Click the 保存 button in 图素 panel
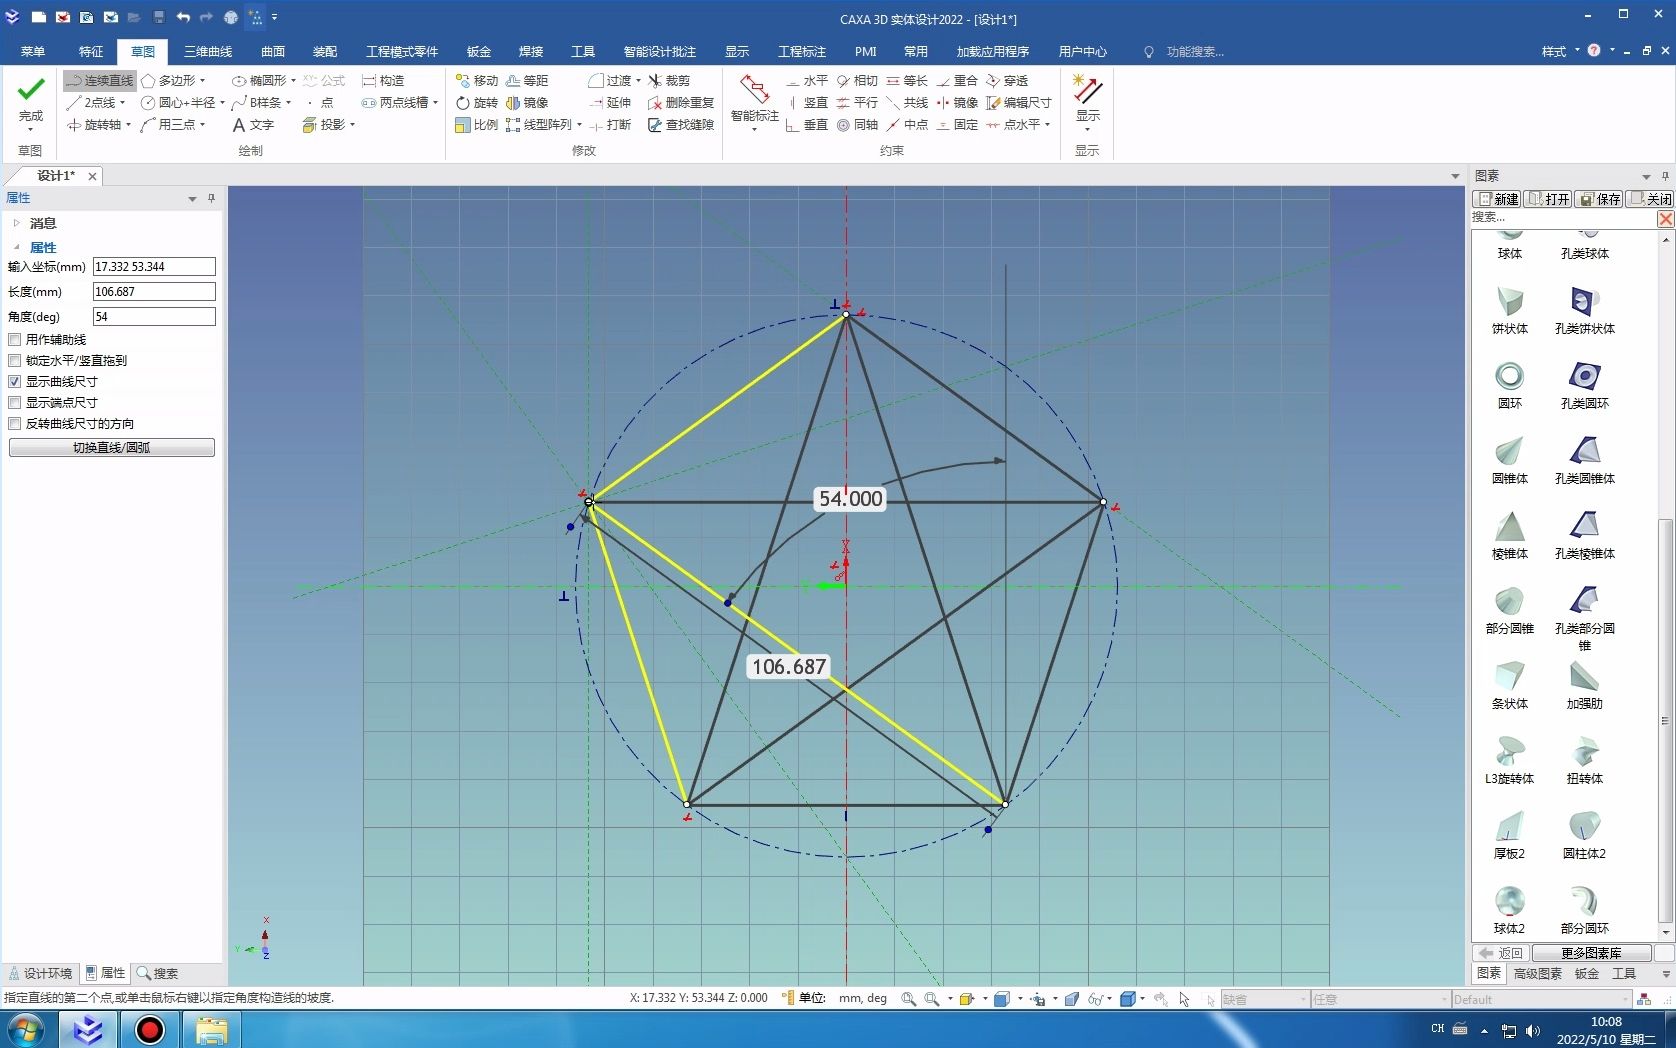This screenshot has width=1676, height=1048. coord(1599,199)
